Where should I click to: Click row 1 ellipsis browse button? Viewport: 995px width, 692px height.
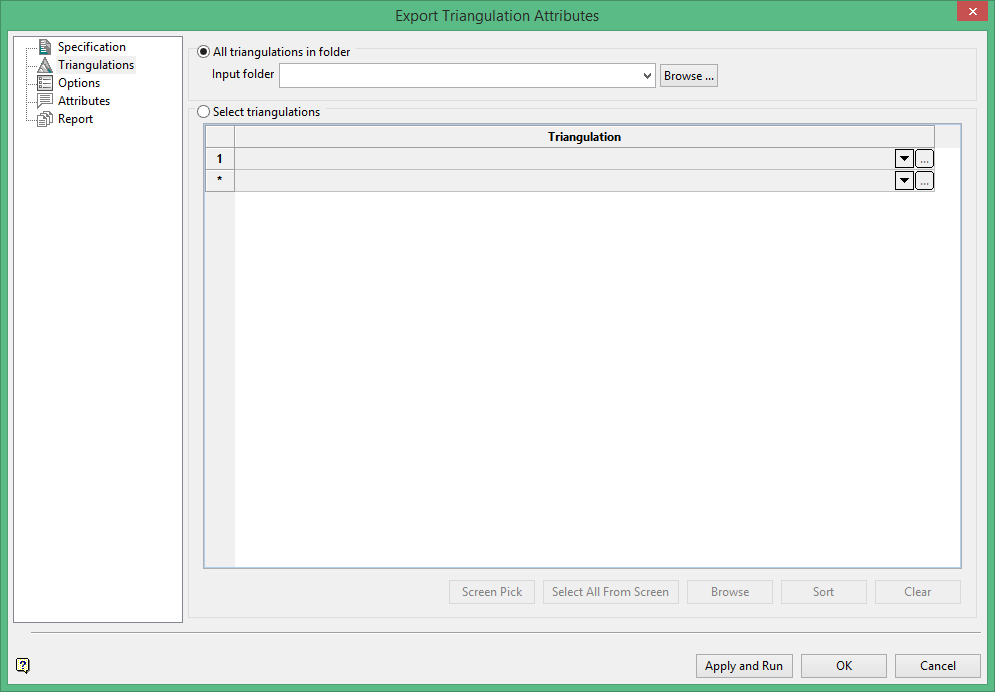(924, 159)
